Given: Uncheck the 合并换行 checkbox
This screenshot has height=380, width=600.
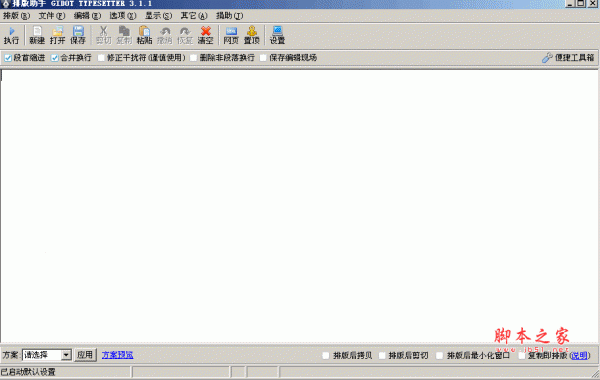Looking at the screenshot, I should click(x=55, y=58).
